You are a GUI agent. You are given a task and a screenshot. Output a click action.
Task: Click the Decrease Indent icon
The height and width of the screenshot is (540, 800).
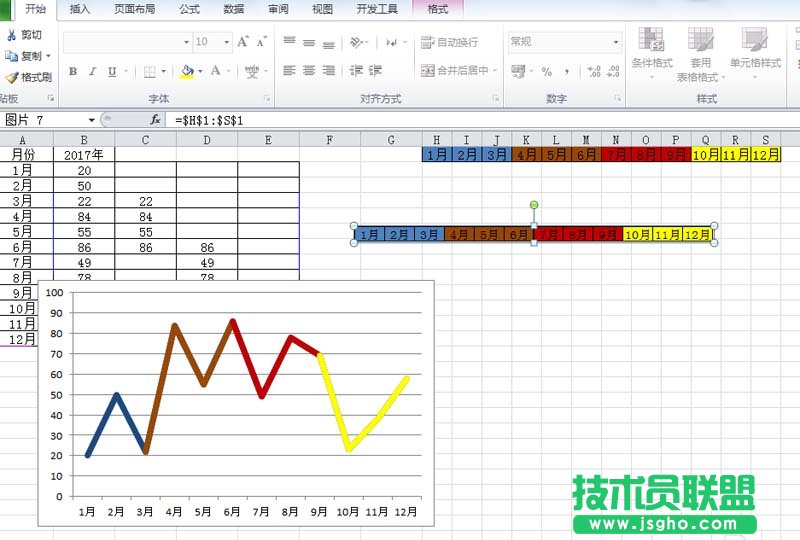356,70
